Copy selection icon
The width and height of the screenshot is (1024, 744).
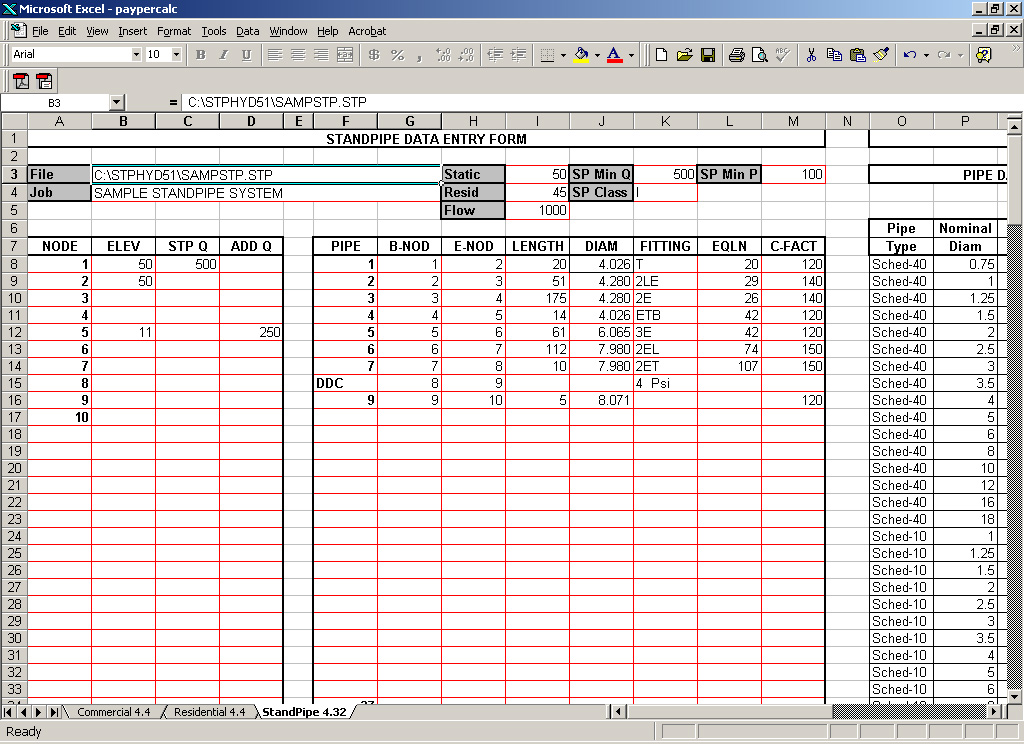point(834,55)
